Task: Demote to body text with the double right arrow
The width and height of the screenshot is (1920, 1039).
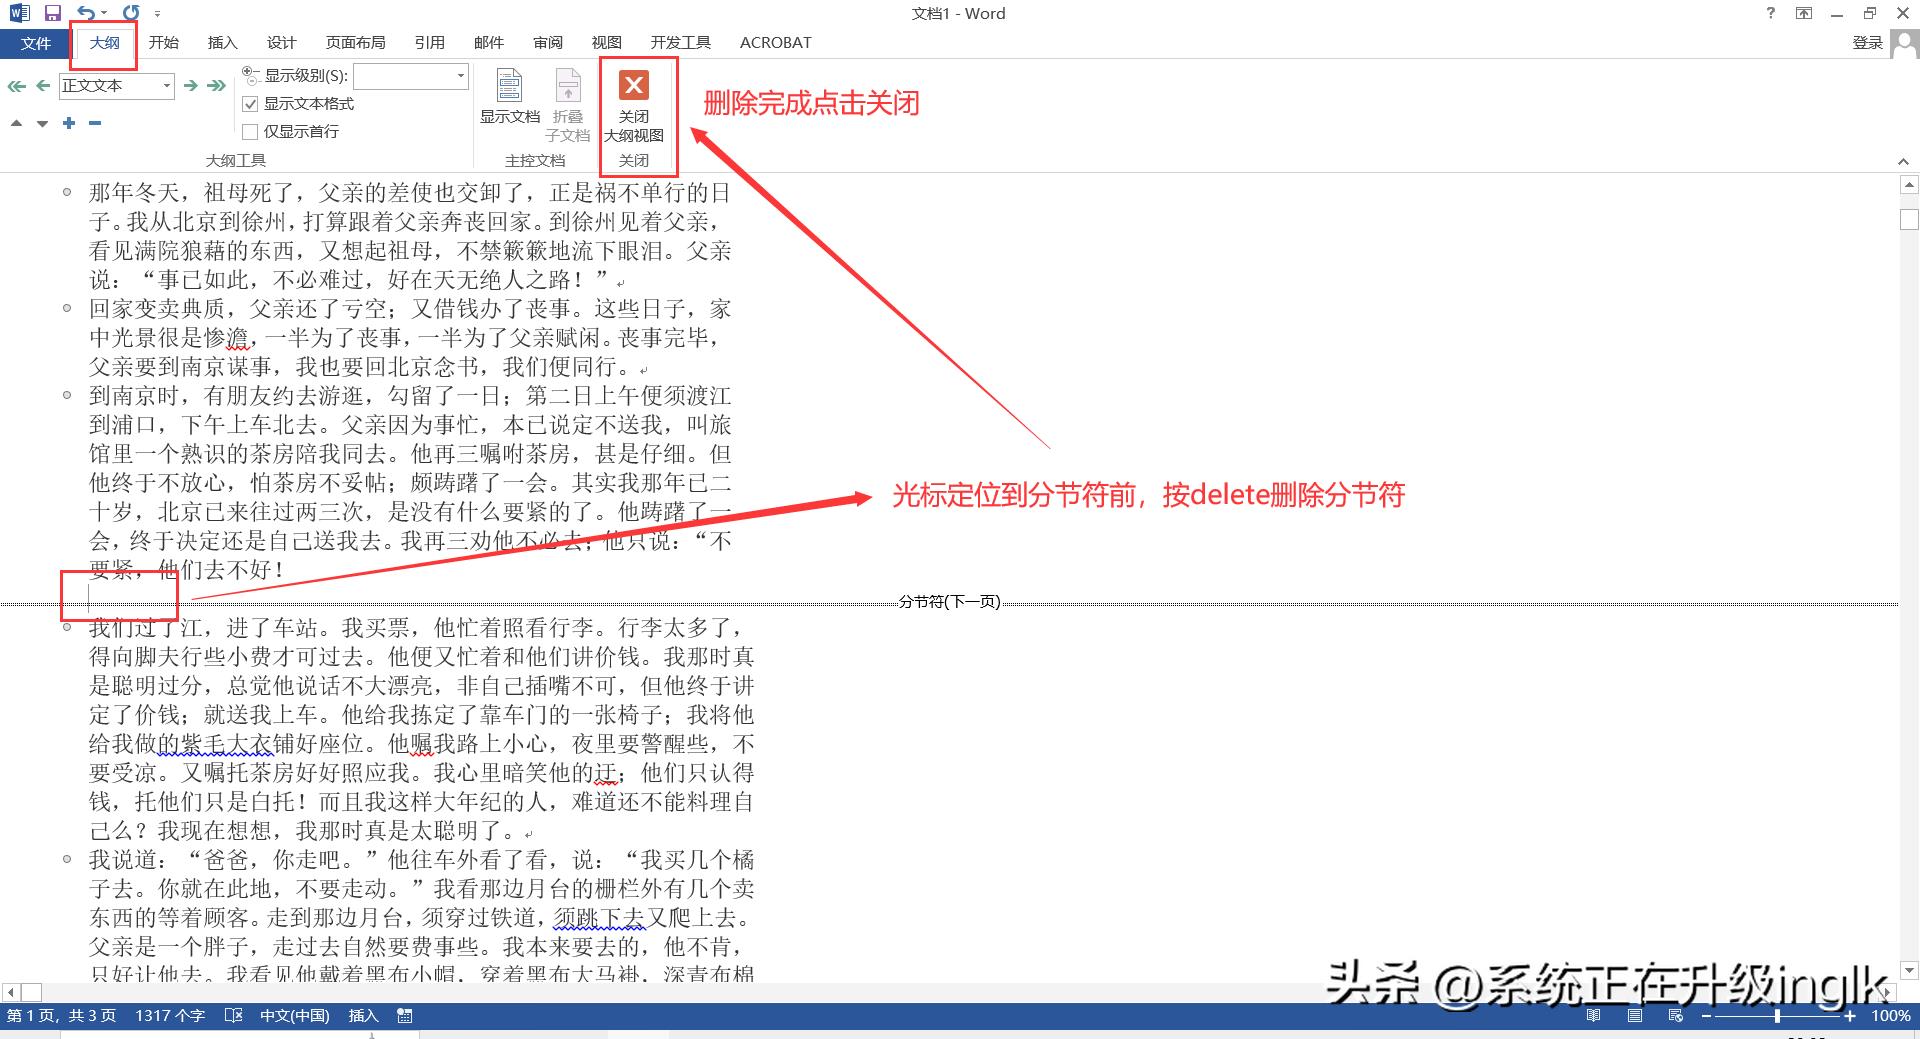Action: 216,86
